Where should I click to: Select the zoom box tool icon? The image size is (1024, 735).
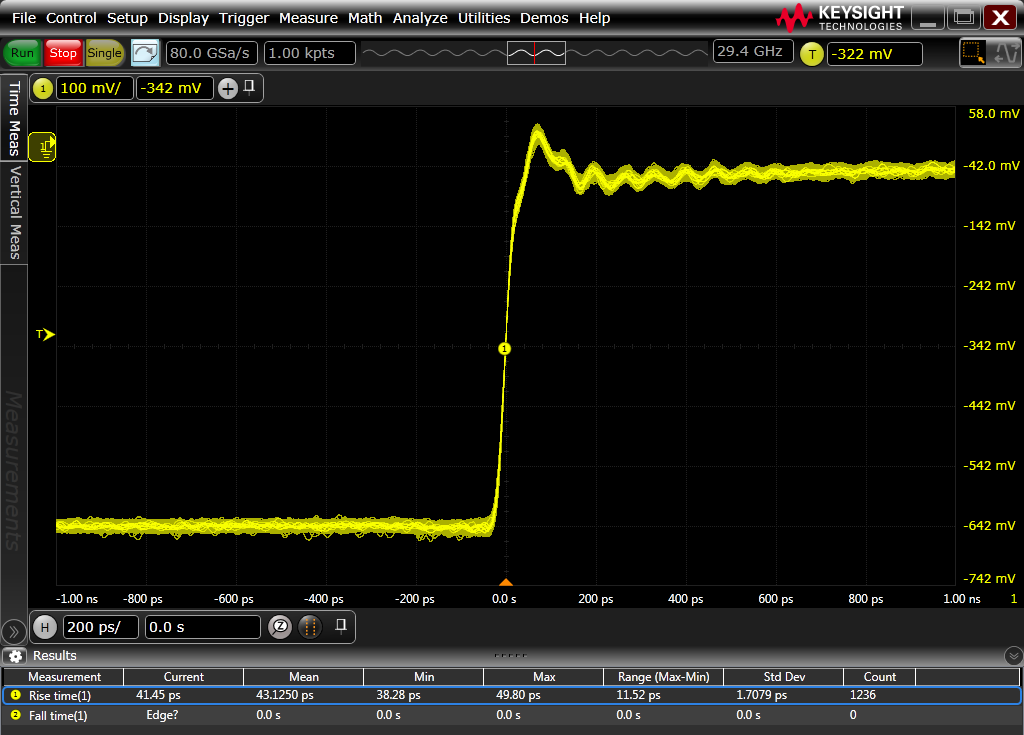tap(971, 53)
